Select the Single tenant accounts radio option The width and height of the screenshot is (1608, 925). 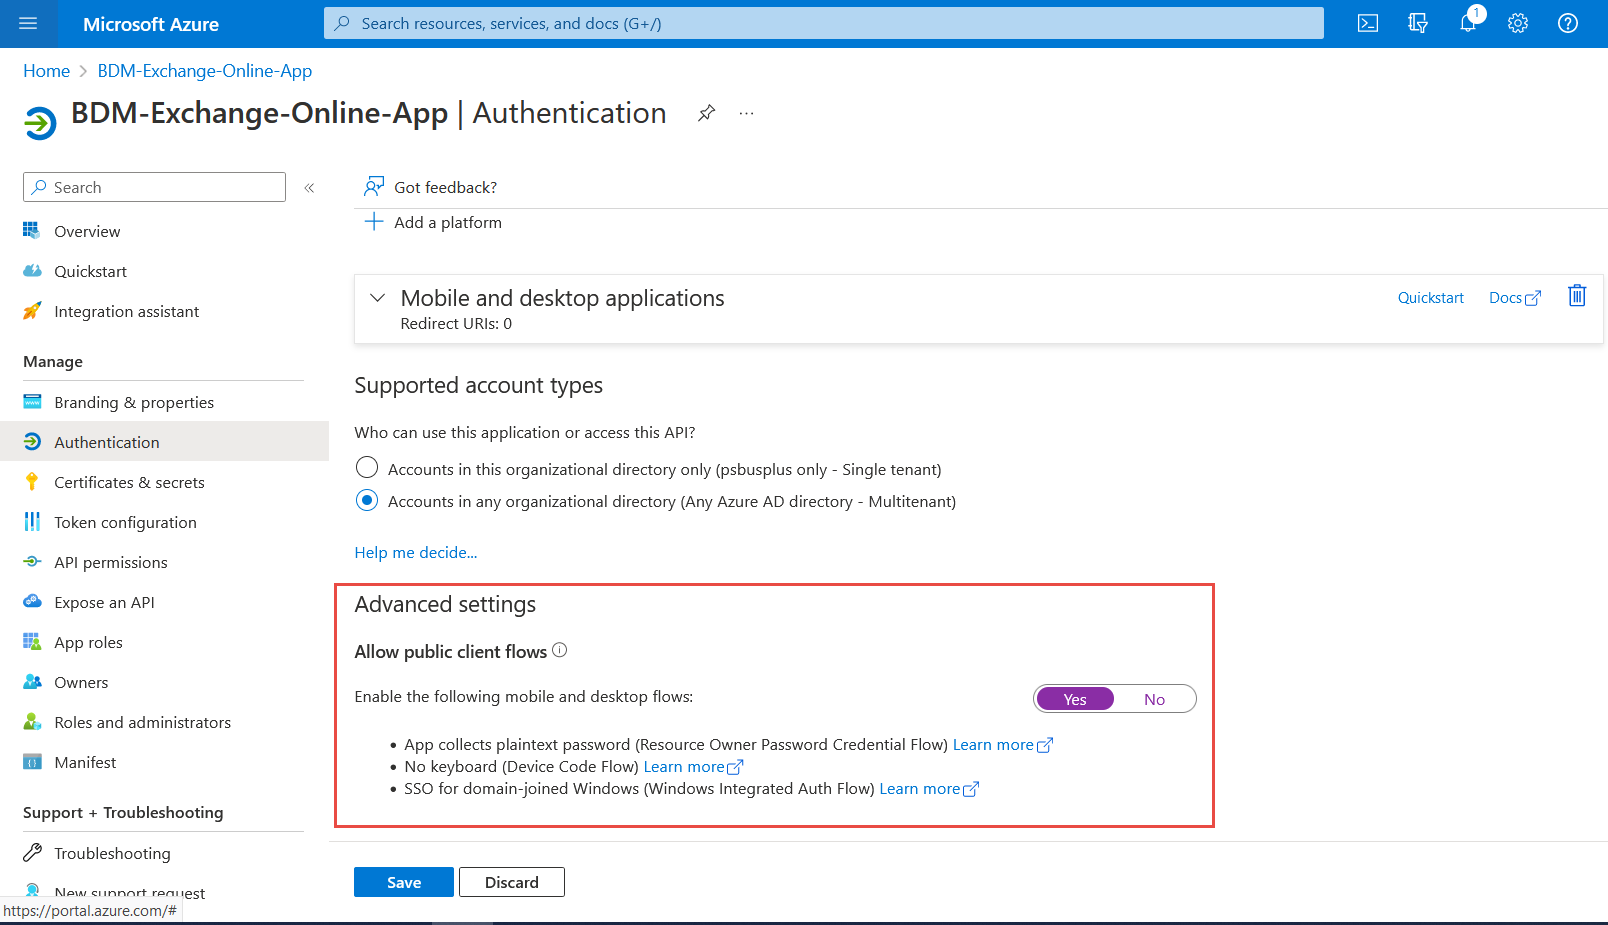pyautogui.click(x=367, y=468)
